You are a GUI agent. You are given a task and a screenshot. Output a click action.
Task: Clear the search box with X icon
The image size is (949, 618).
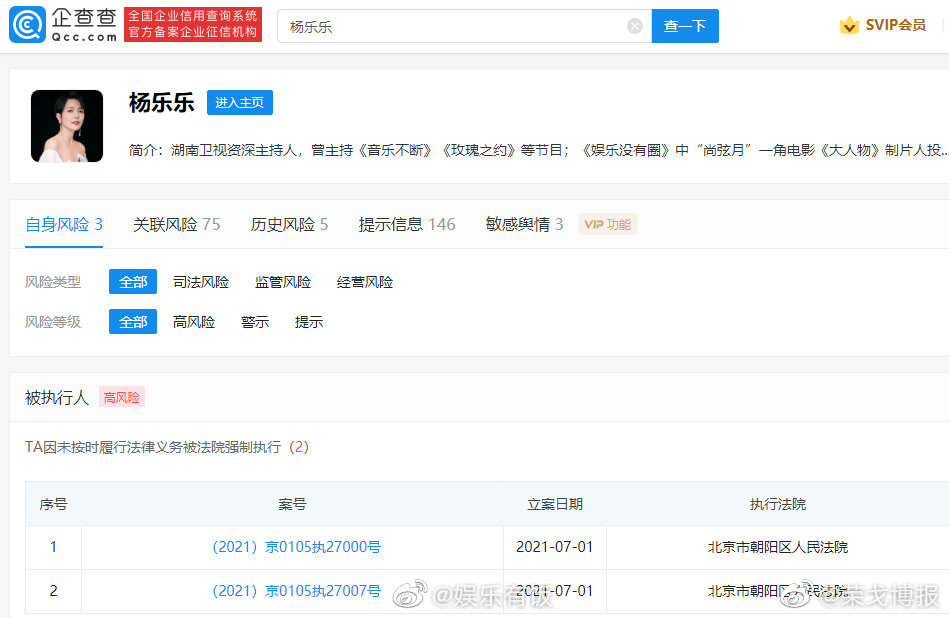635,26
